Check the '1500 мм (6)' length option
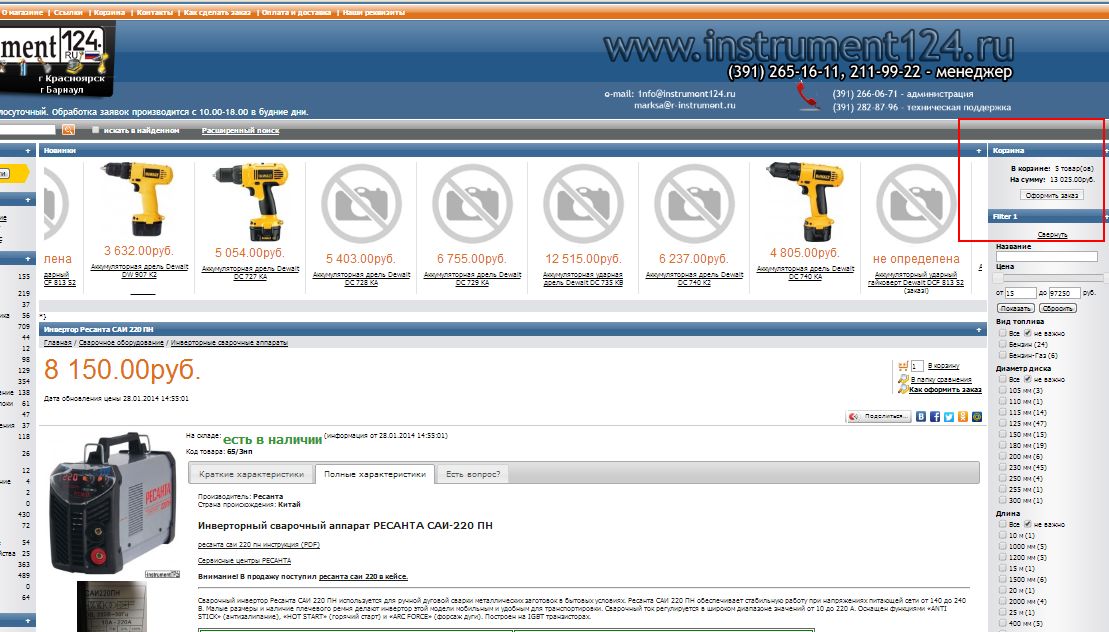Viewport: 1109px width, 632px height. point(1002,579)
